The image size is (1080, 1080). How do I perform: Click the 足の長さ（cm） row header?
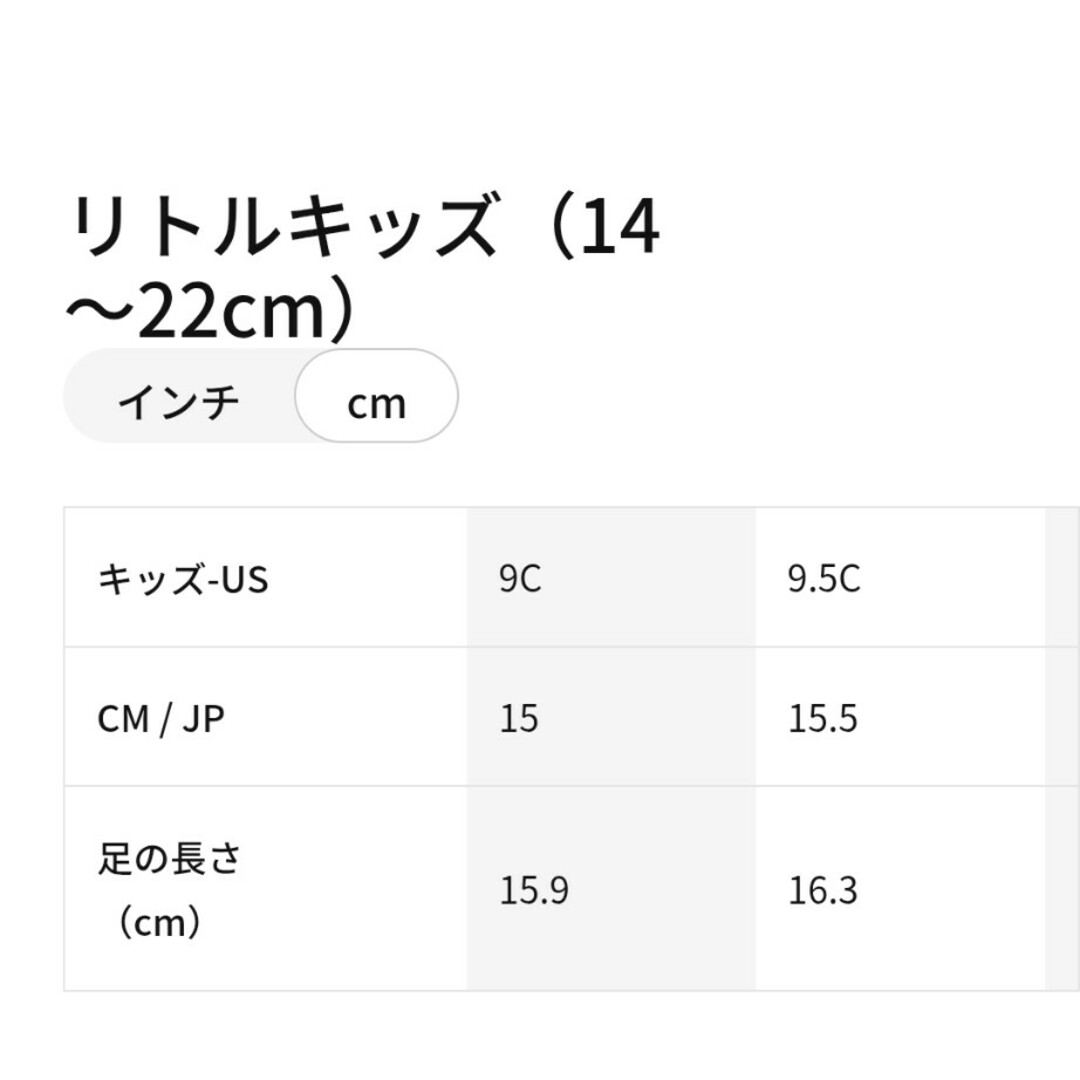tap(266, 889)
